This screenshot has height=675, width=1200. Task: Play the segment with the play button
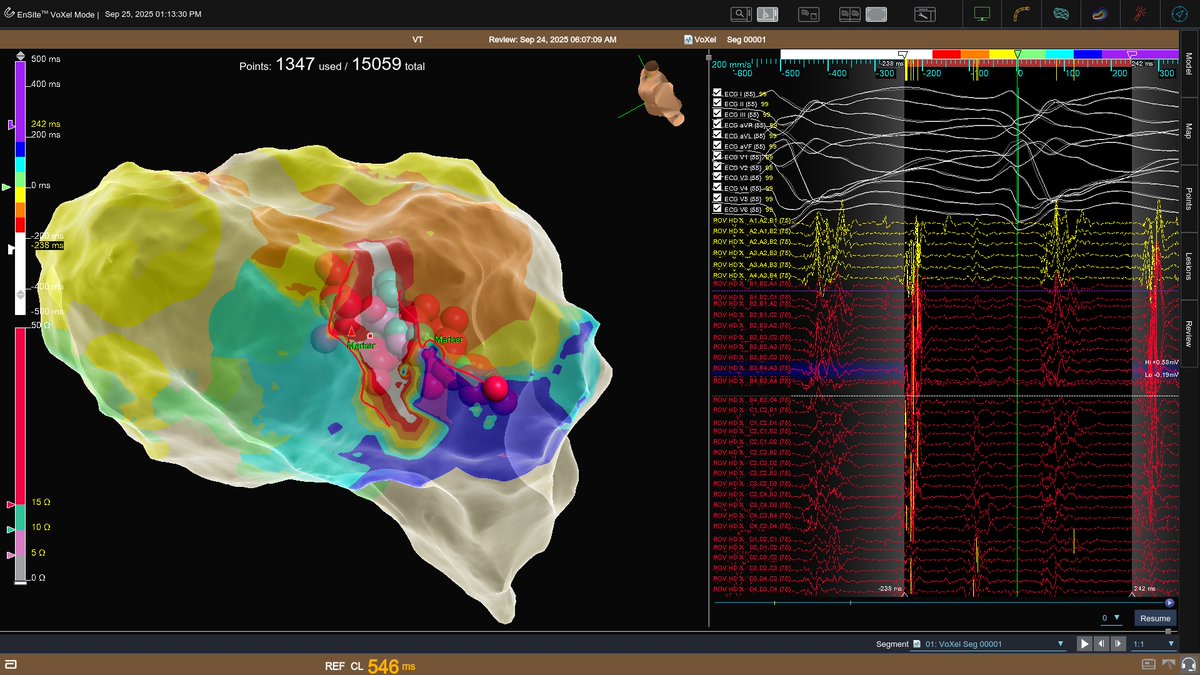(1084, 644)
